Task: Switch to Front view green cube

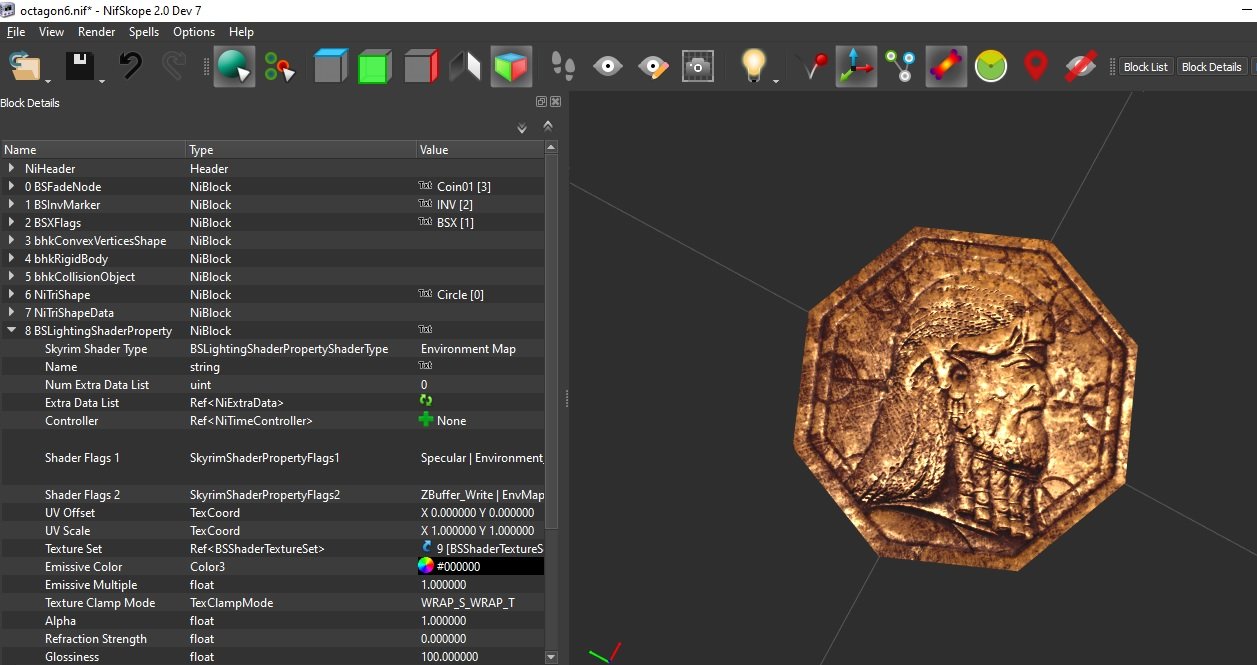Action: tap(374, 67)
